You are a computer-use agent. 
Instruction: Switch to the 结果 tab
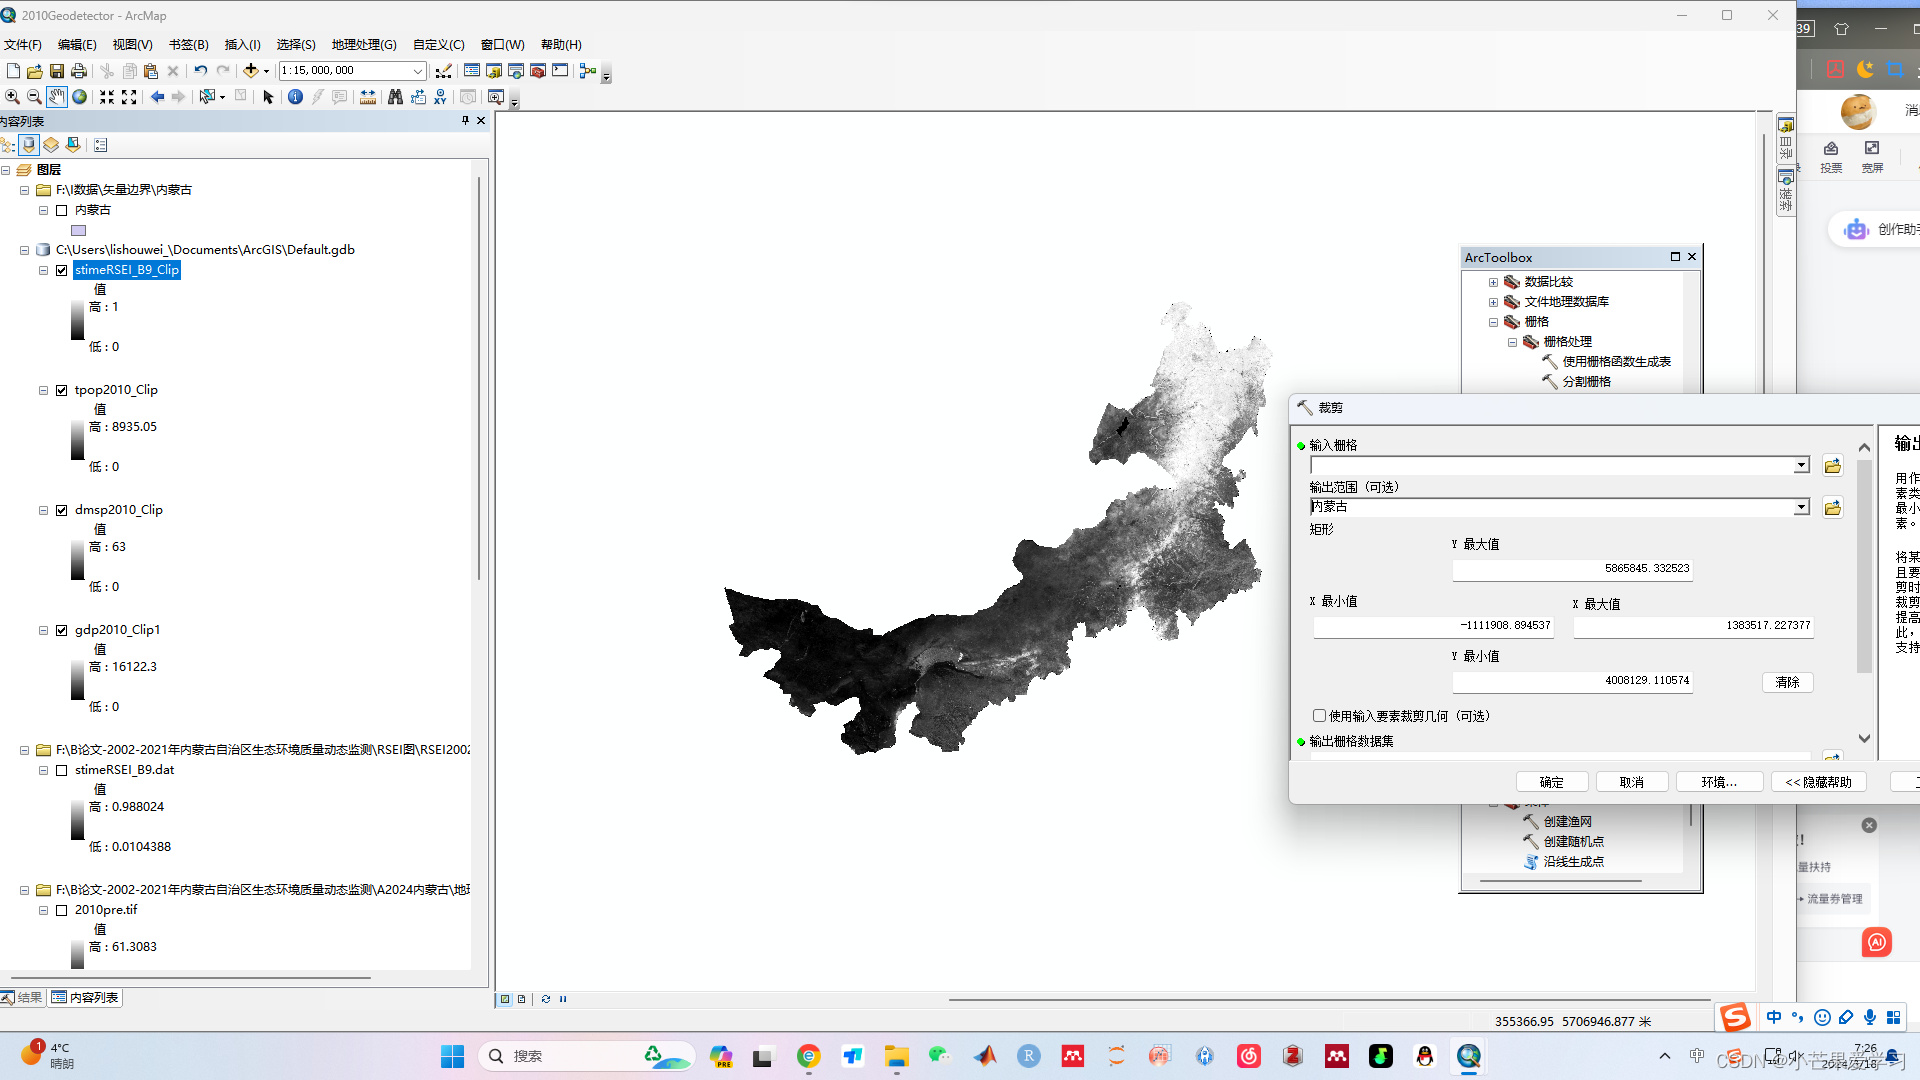point(22,998)
